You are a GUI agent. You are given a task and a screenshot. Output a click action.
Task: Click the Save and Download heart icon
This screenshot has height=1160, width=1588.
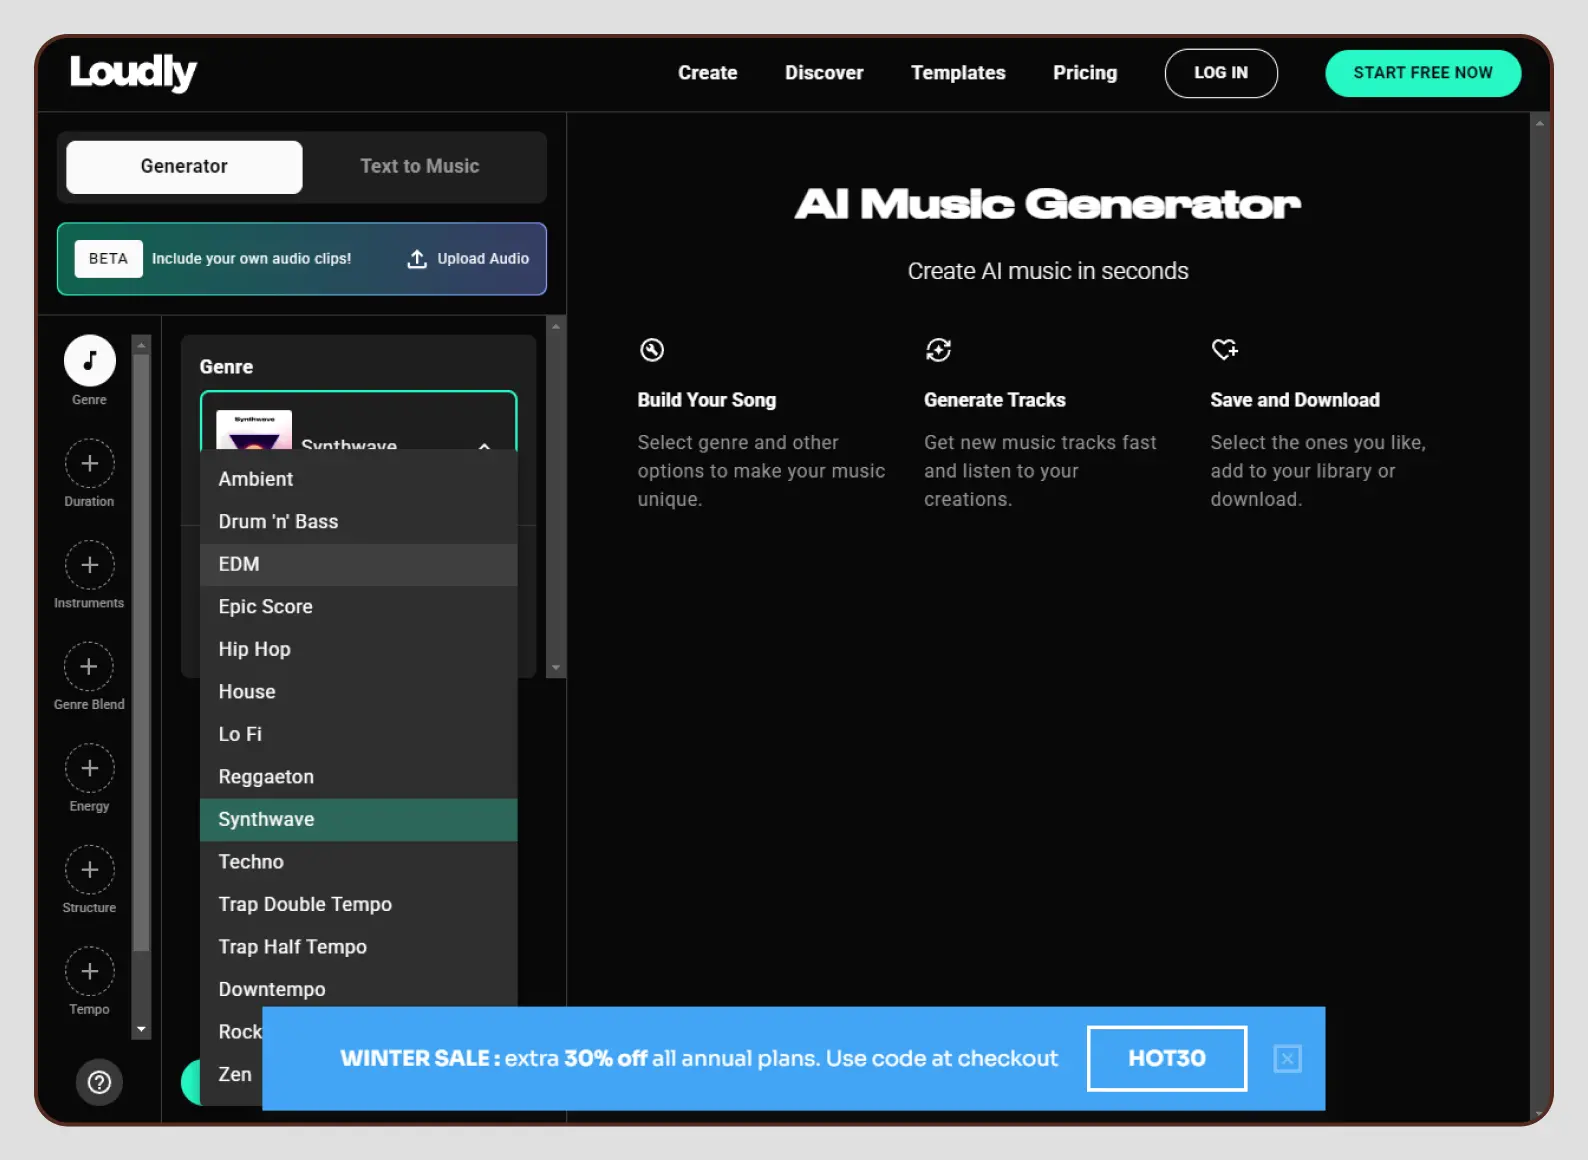tap(1224, 350)
